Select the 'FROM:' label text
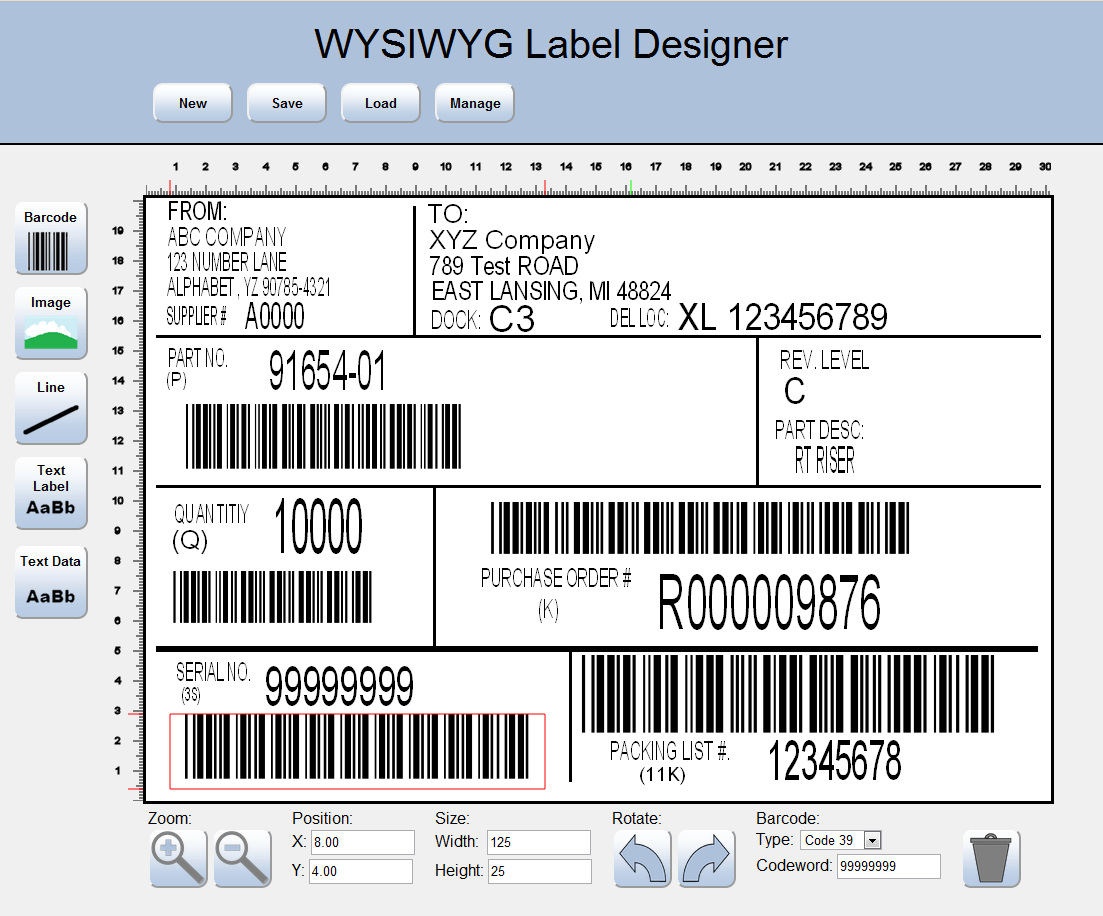Image resolution: width=1103 pixels, height=916 pixels. pos(198,211)
